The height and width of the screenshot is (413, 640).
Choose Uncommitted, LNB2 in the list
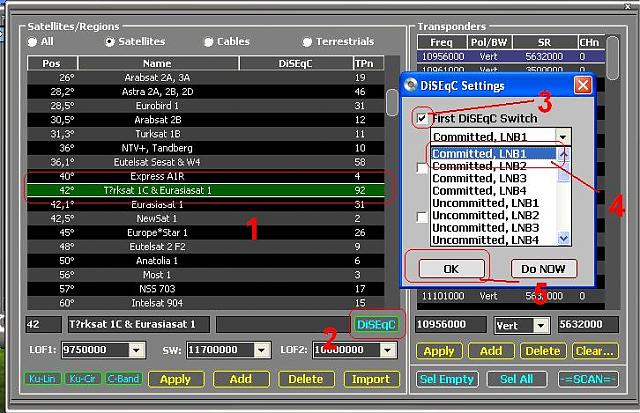(493, 215)
